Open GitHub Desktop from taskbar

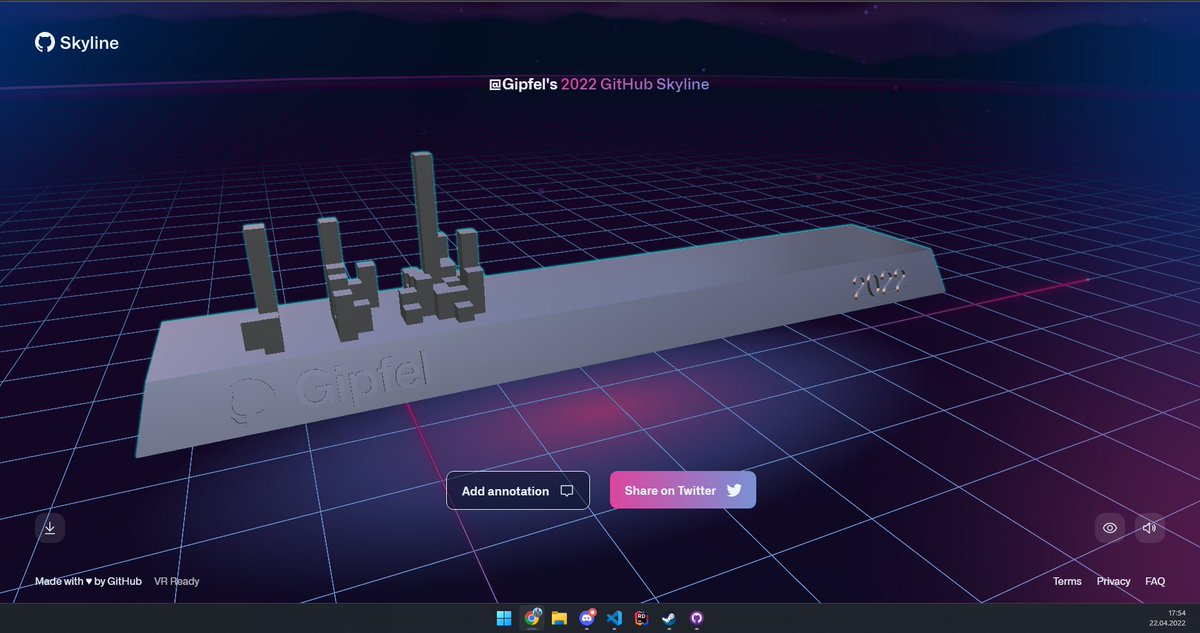(x=696, y=618)
